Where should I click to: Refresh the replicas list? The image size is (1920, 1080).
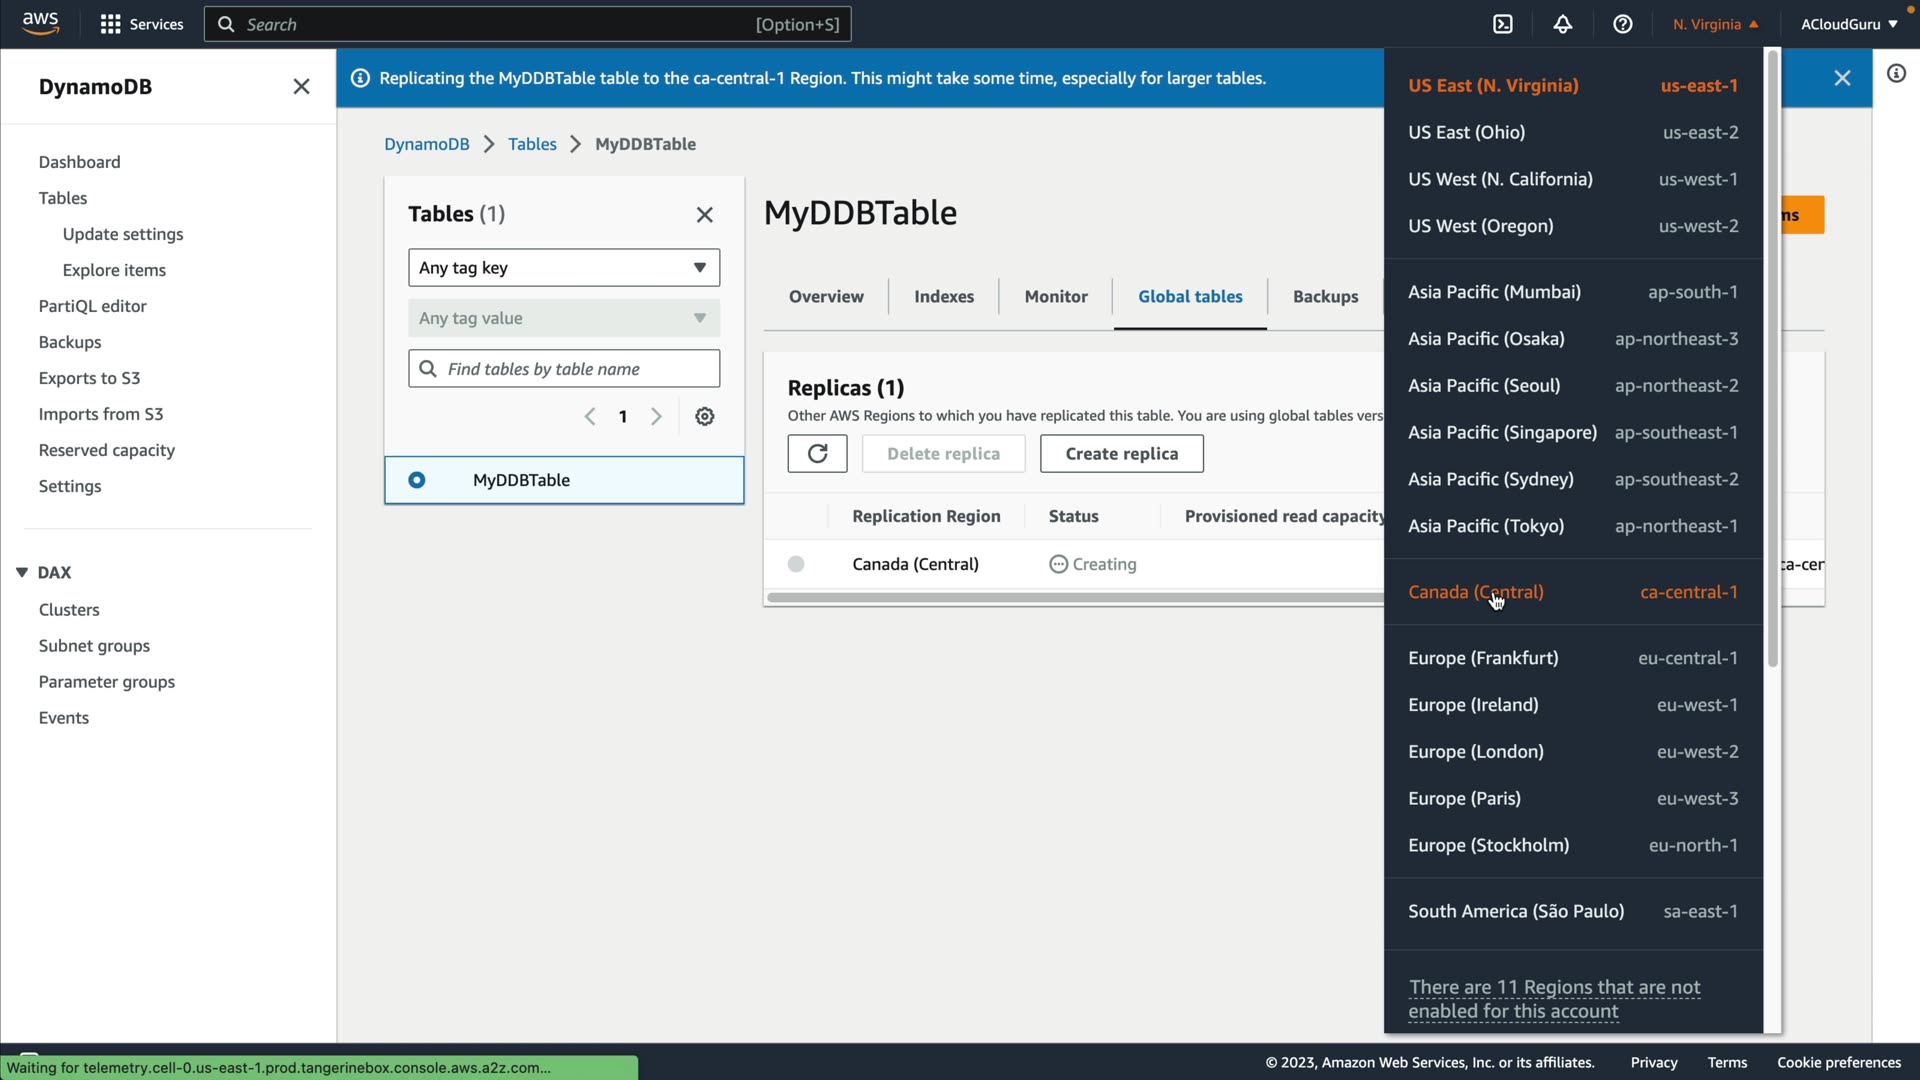[817, 453]
